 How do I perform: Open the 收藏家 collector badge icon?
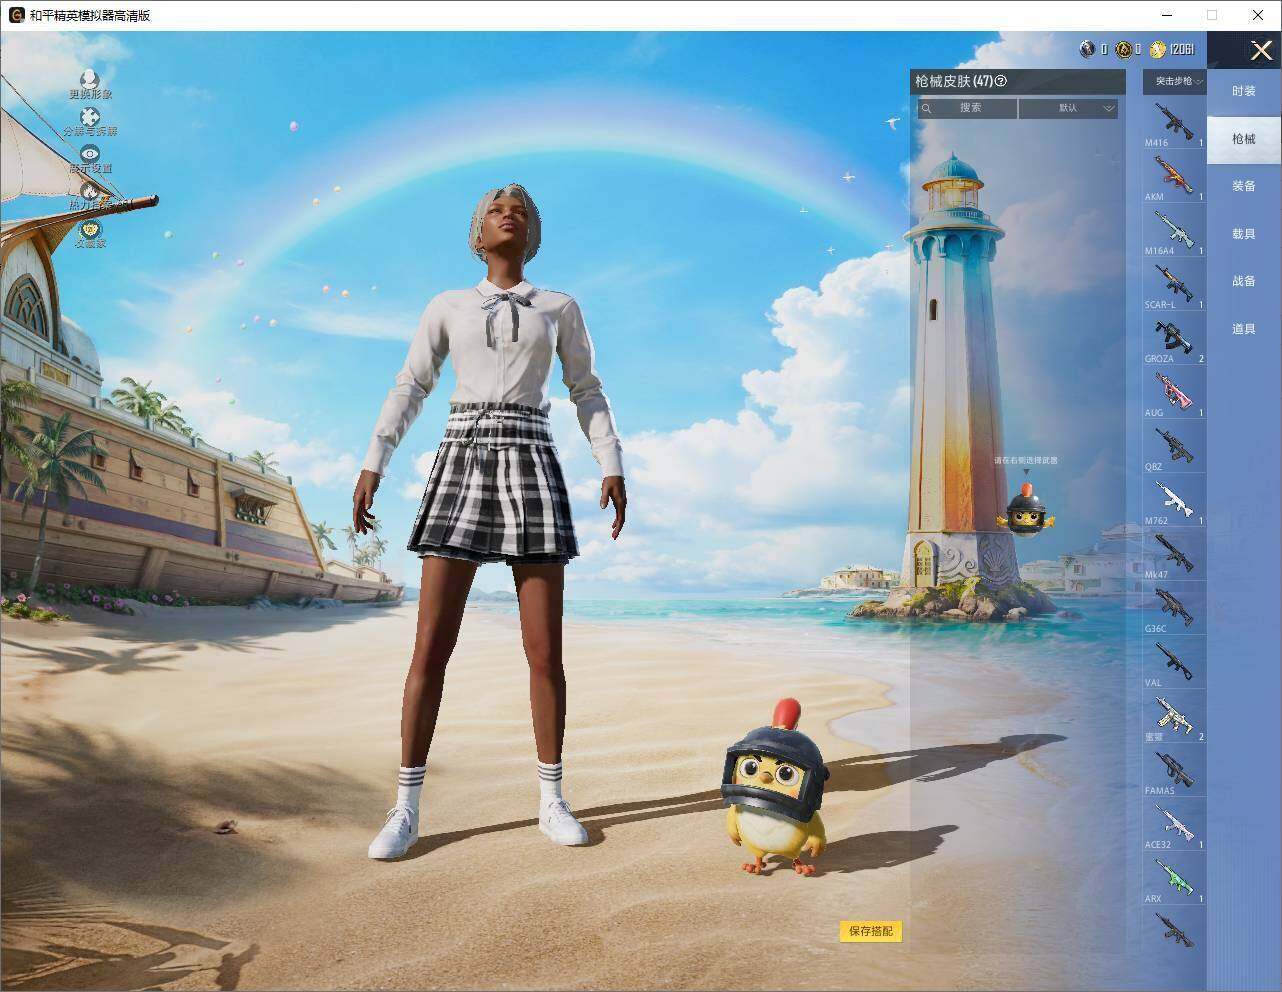(90, 228)
